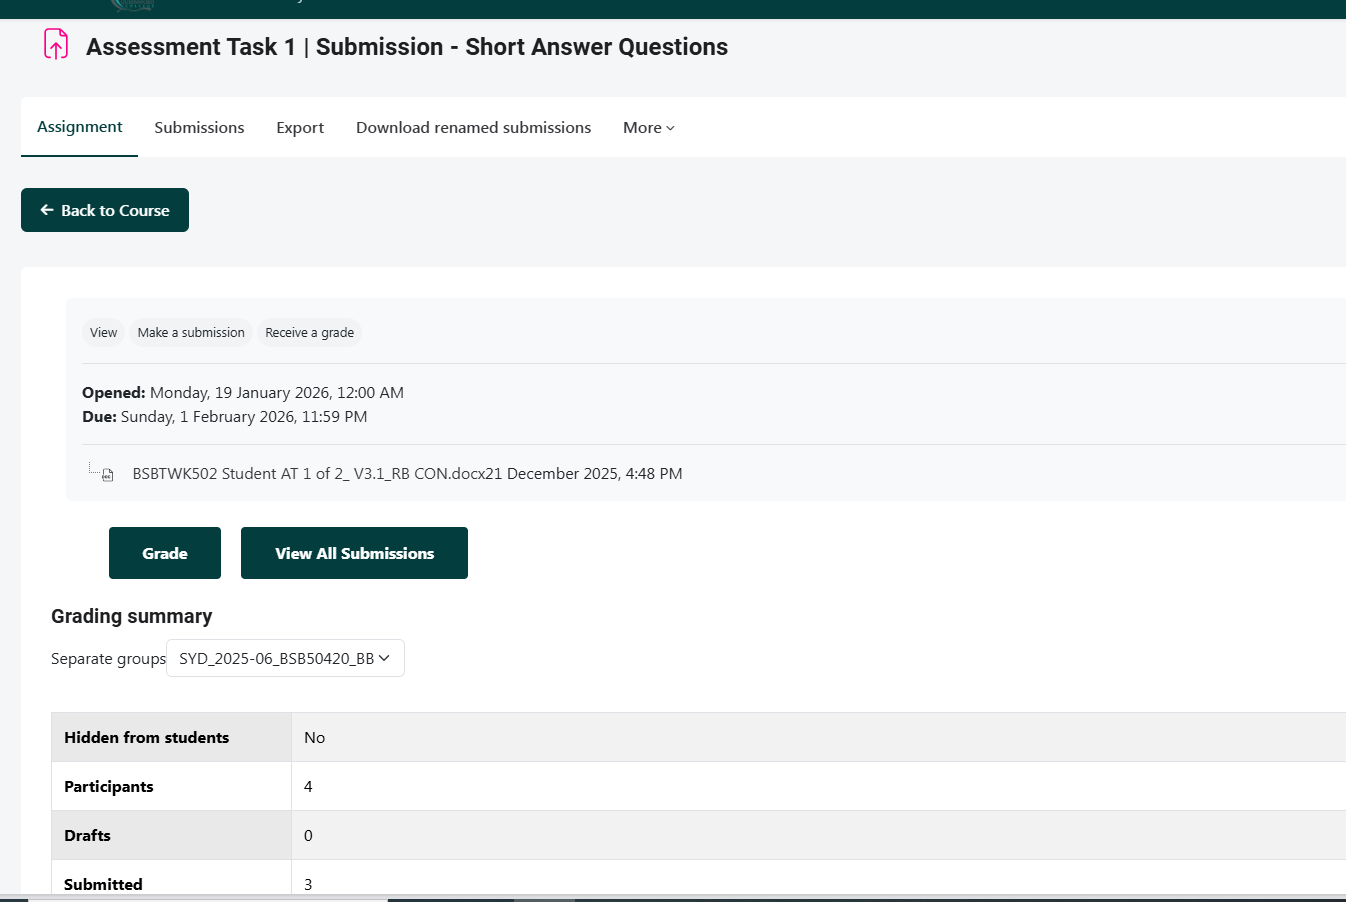1346x902 pixels.
Task: Click the Drafts row label
Action: click(88, 836)
